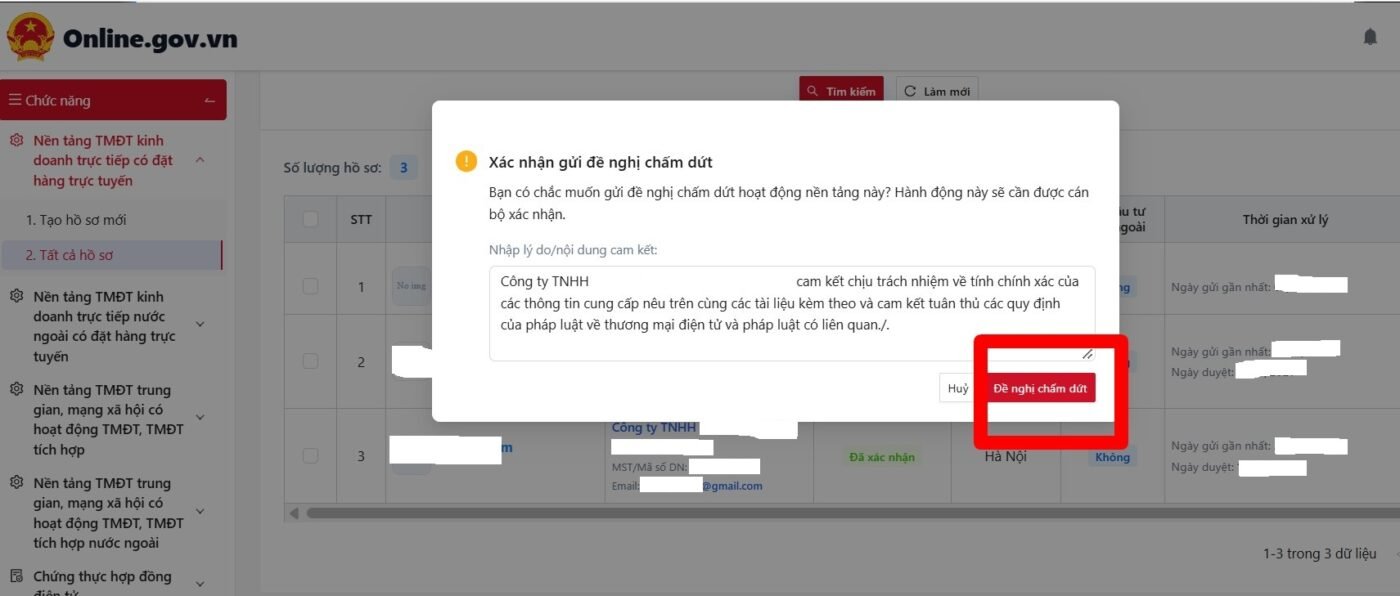The height and width of the screenshot is (596, 1400).
Task: Click into the commitment reason text area
Action: click(x=792, y=313)
